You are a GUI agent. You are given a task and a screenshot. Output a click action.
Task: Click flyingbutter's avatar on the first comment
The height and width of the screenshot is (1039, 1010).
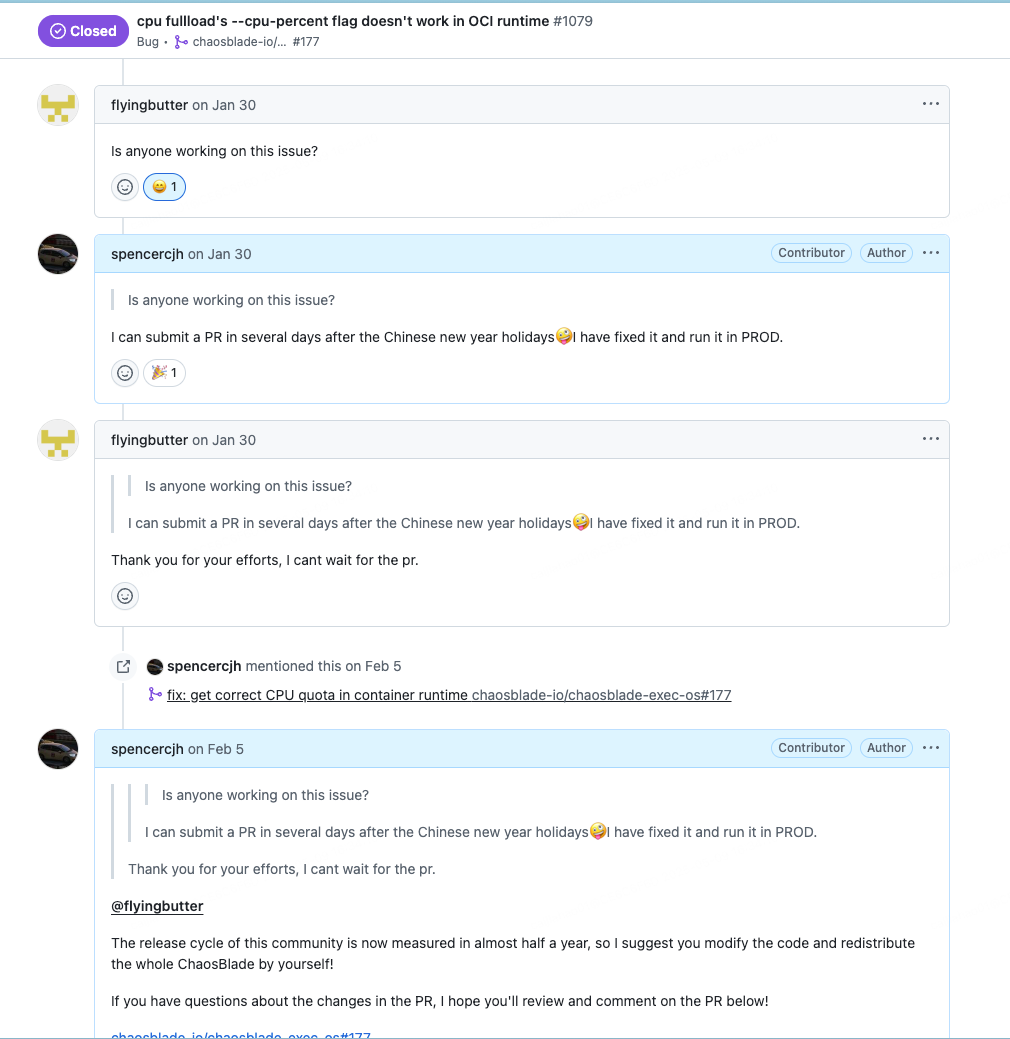(x=58, y=105)
